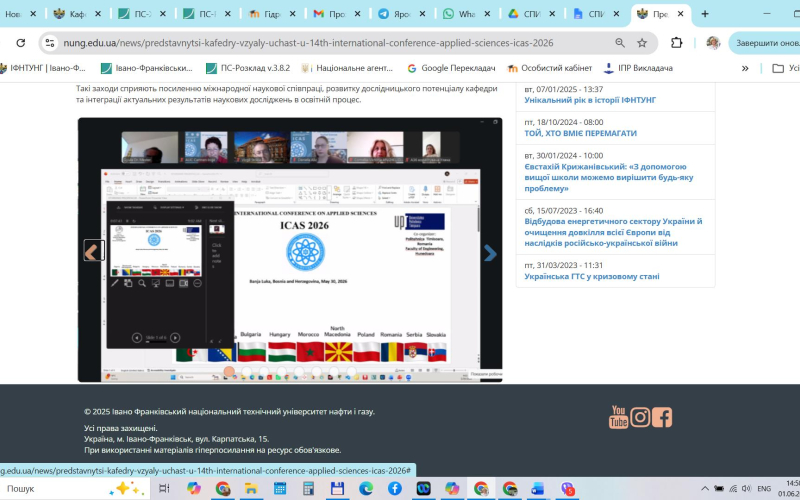Open the ІФНТУНГ bookmark
The height and width of the screenshot is (500, 800).
pos(43,68)
